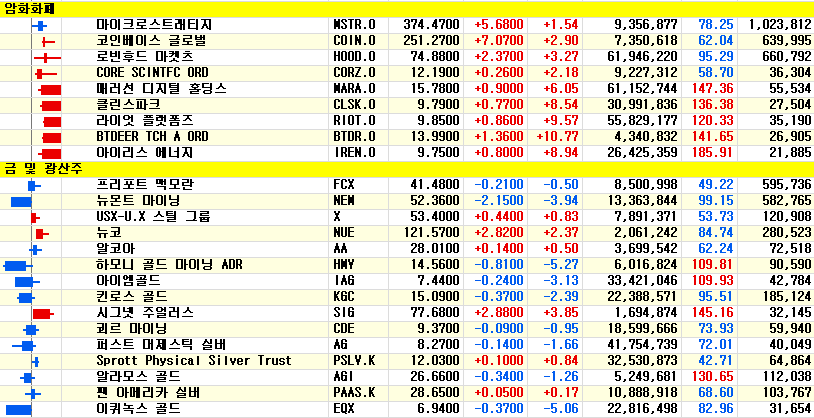Click price 251.2700 for COIN.O
This screenshot has height=418, width=814.
431,41
